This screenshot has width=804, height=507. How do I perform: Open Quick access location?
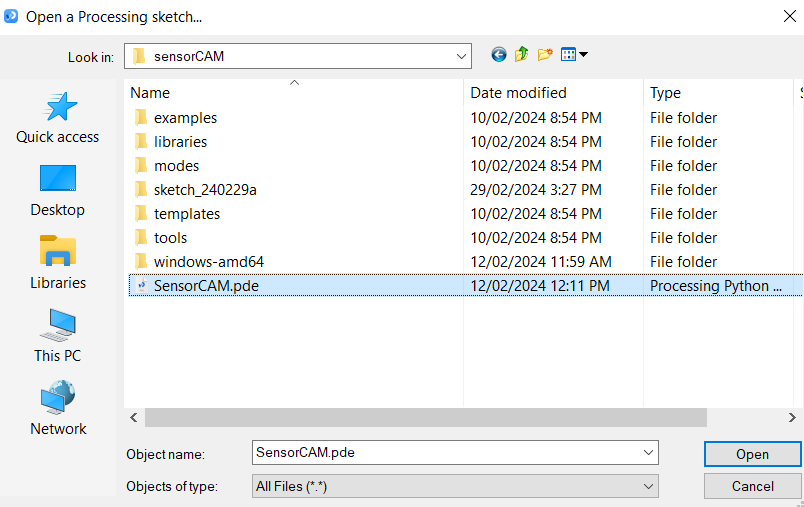[58, 118]
